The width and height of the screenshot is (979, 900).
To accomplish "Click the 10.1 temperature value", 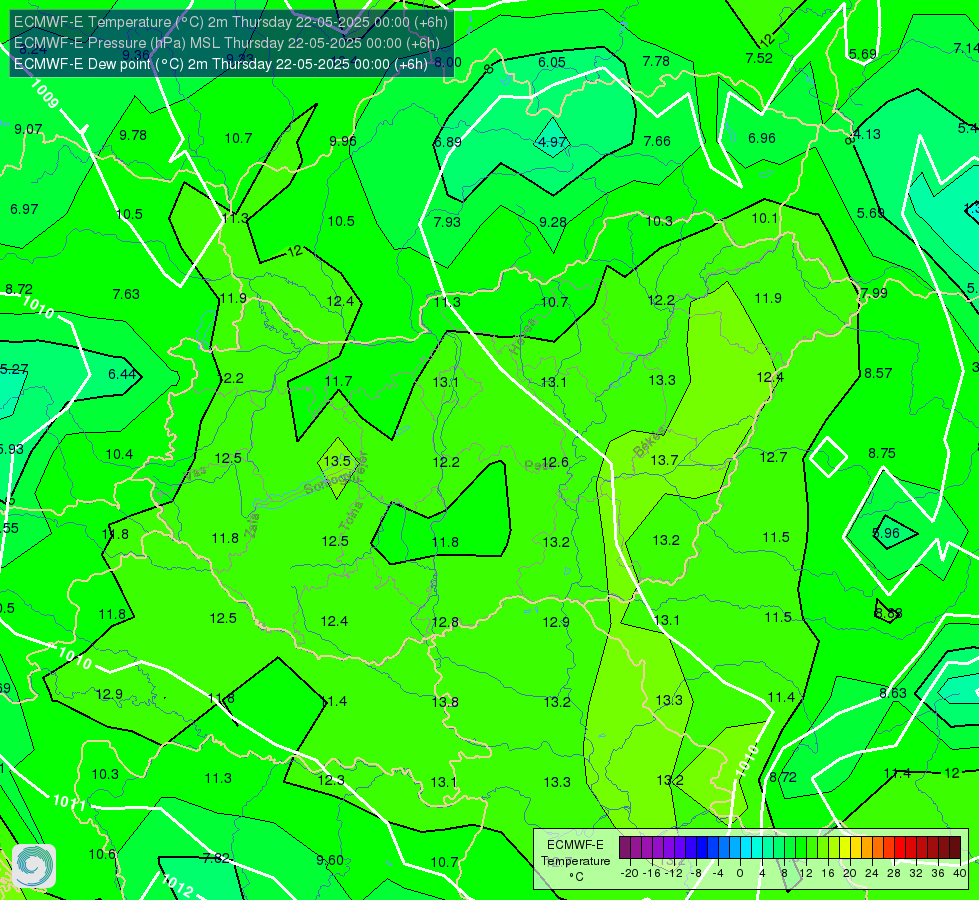I will pyautogui.click(x=764, y=218).
